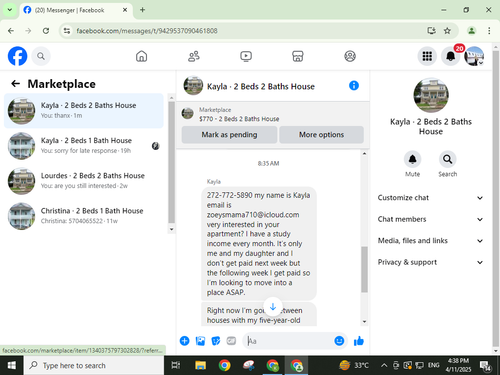Search in conversation magnifier icon

click(447, 159)
